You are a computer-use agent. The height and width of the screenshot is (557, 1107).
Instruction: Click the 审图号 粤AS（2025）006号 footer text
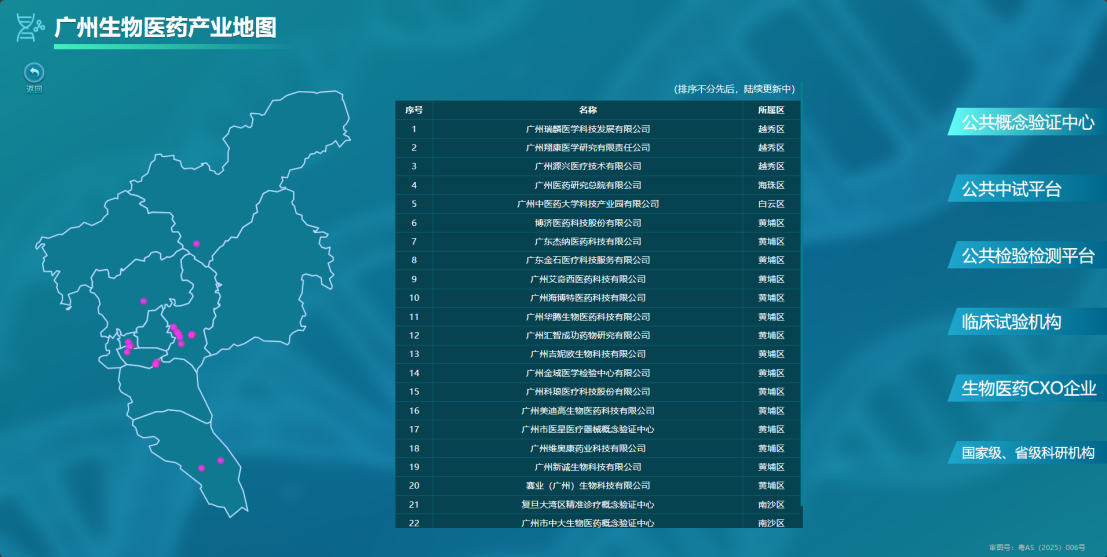tap(1036, 547)
